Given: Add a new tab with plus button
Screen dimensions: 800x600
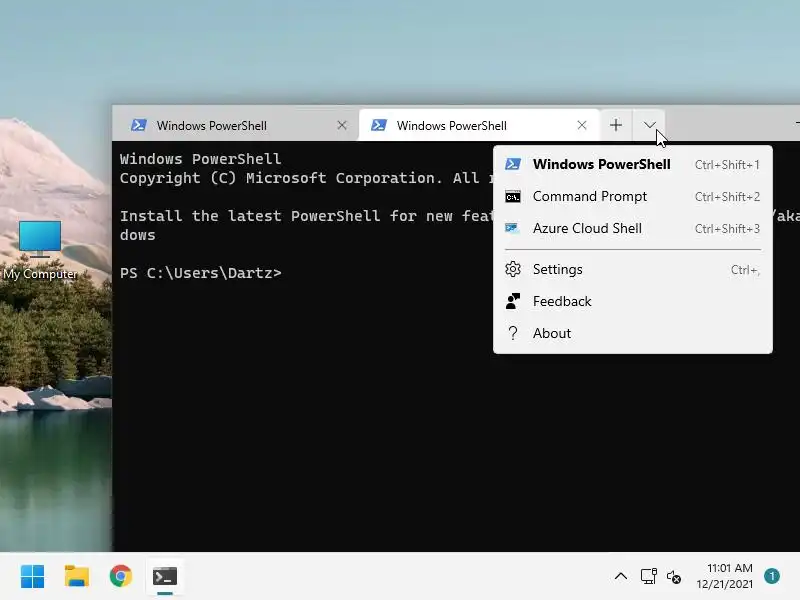Looking at the screenshot, I should pos(616,125).
